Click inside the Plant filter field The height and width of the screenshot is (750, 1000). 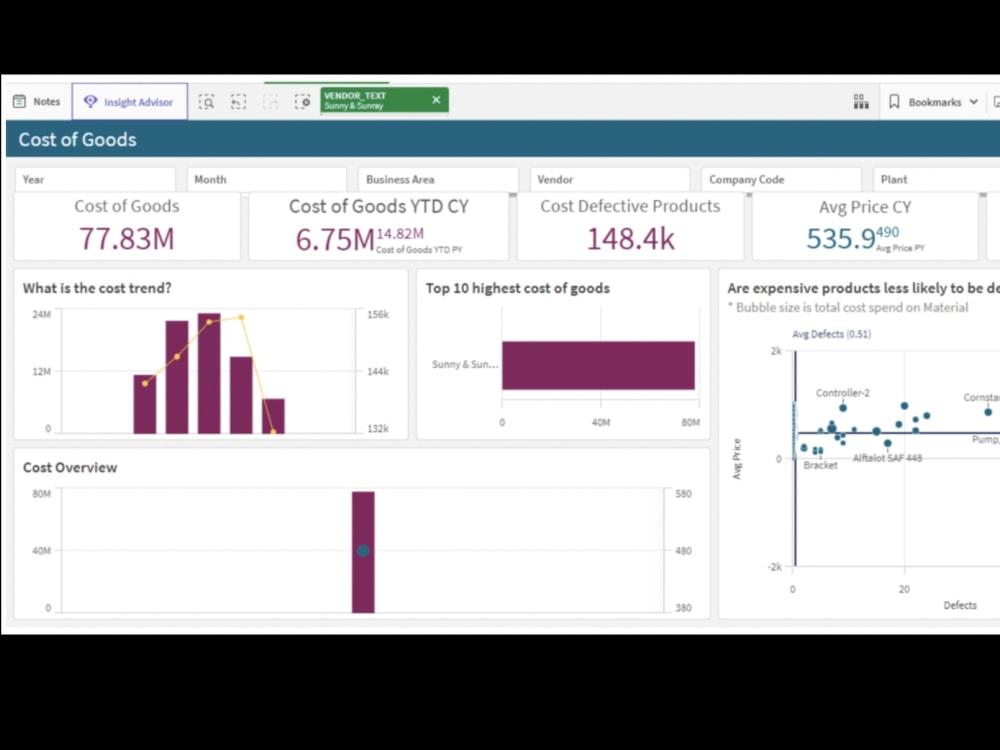click(935, 179)
